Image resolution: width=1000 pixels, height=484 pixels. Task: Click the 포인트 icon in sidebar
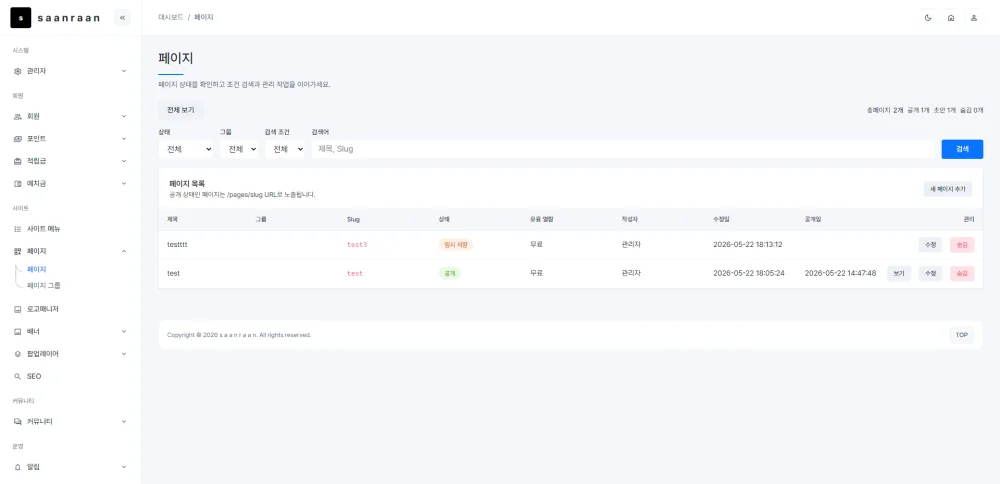tap(18, 139)
